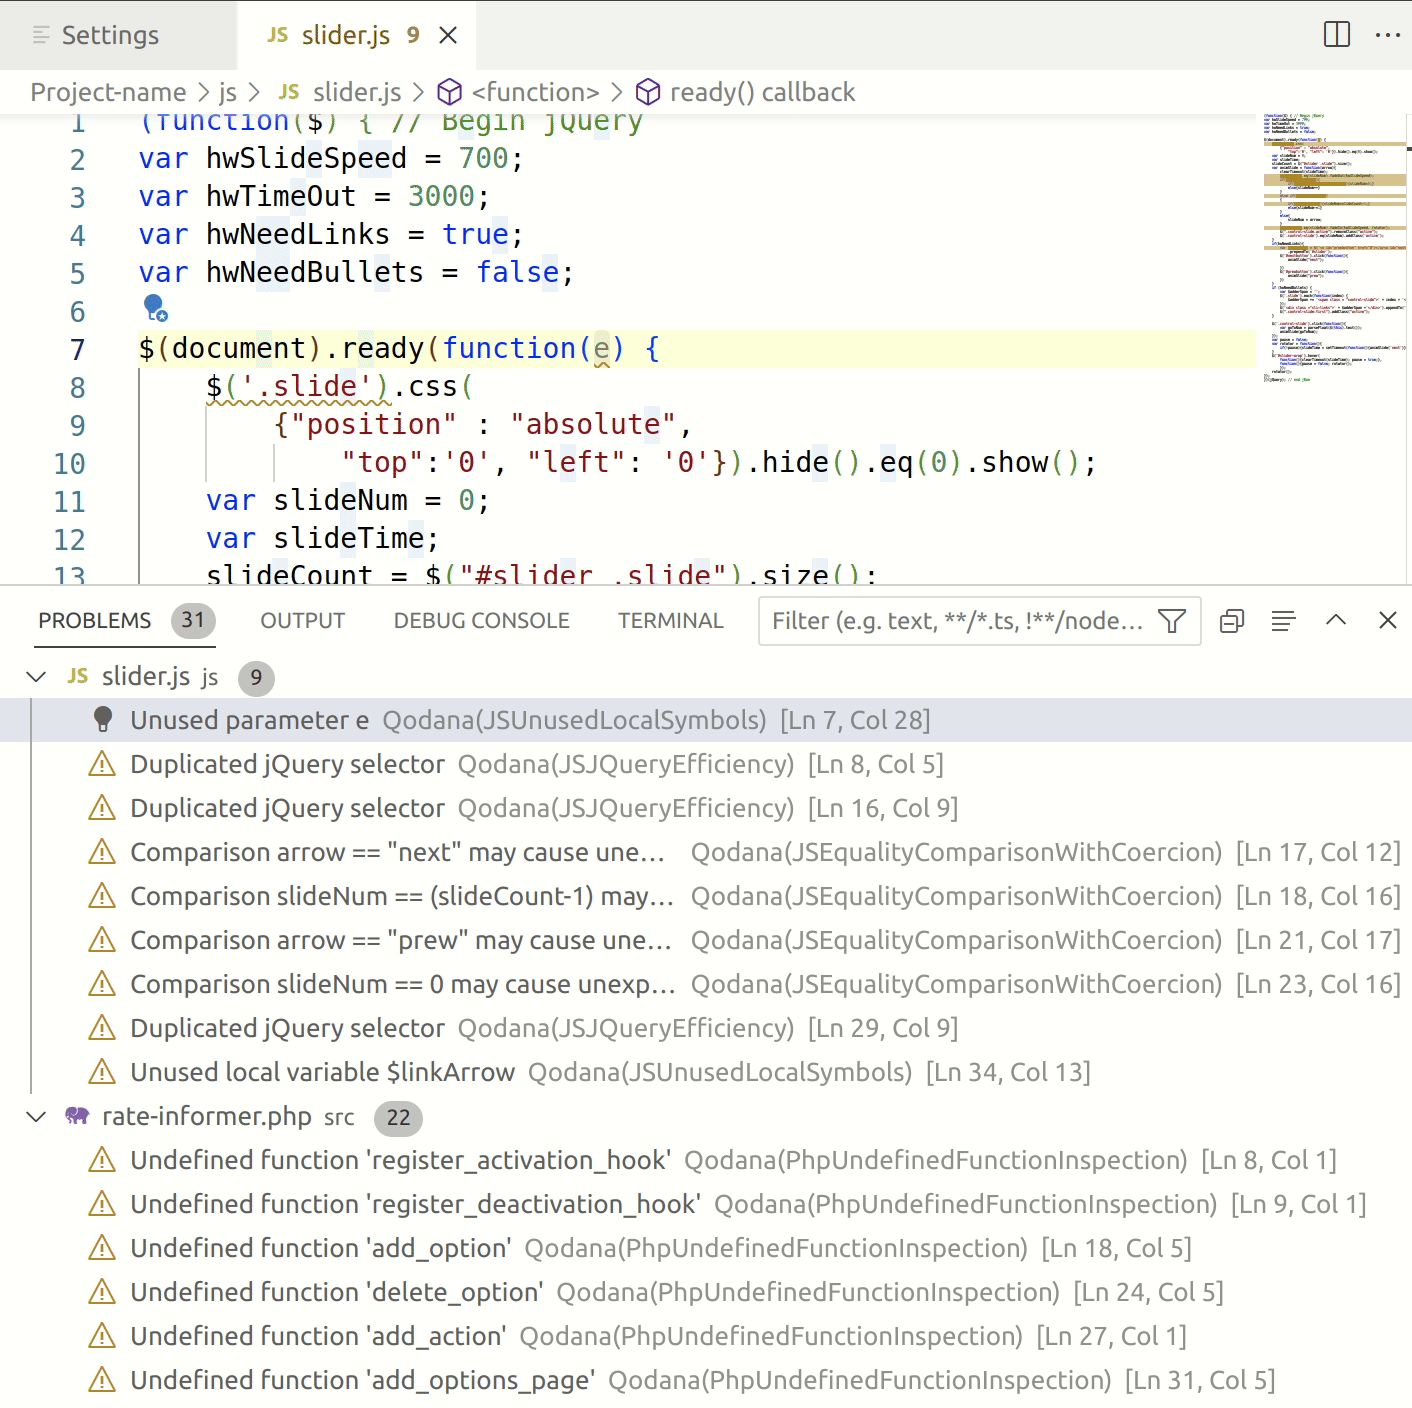Close the Problems panel
The image size is (1412, 1408).
(x=1388, y=621)
